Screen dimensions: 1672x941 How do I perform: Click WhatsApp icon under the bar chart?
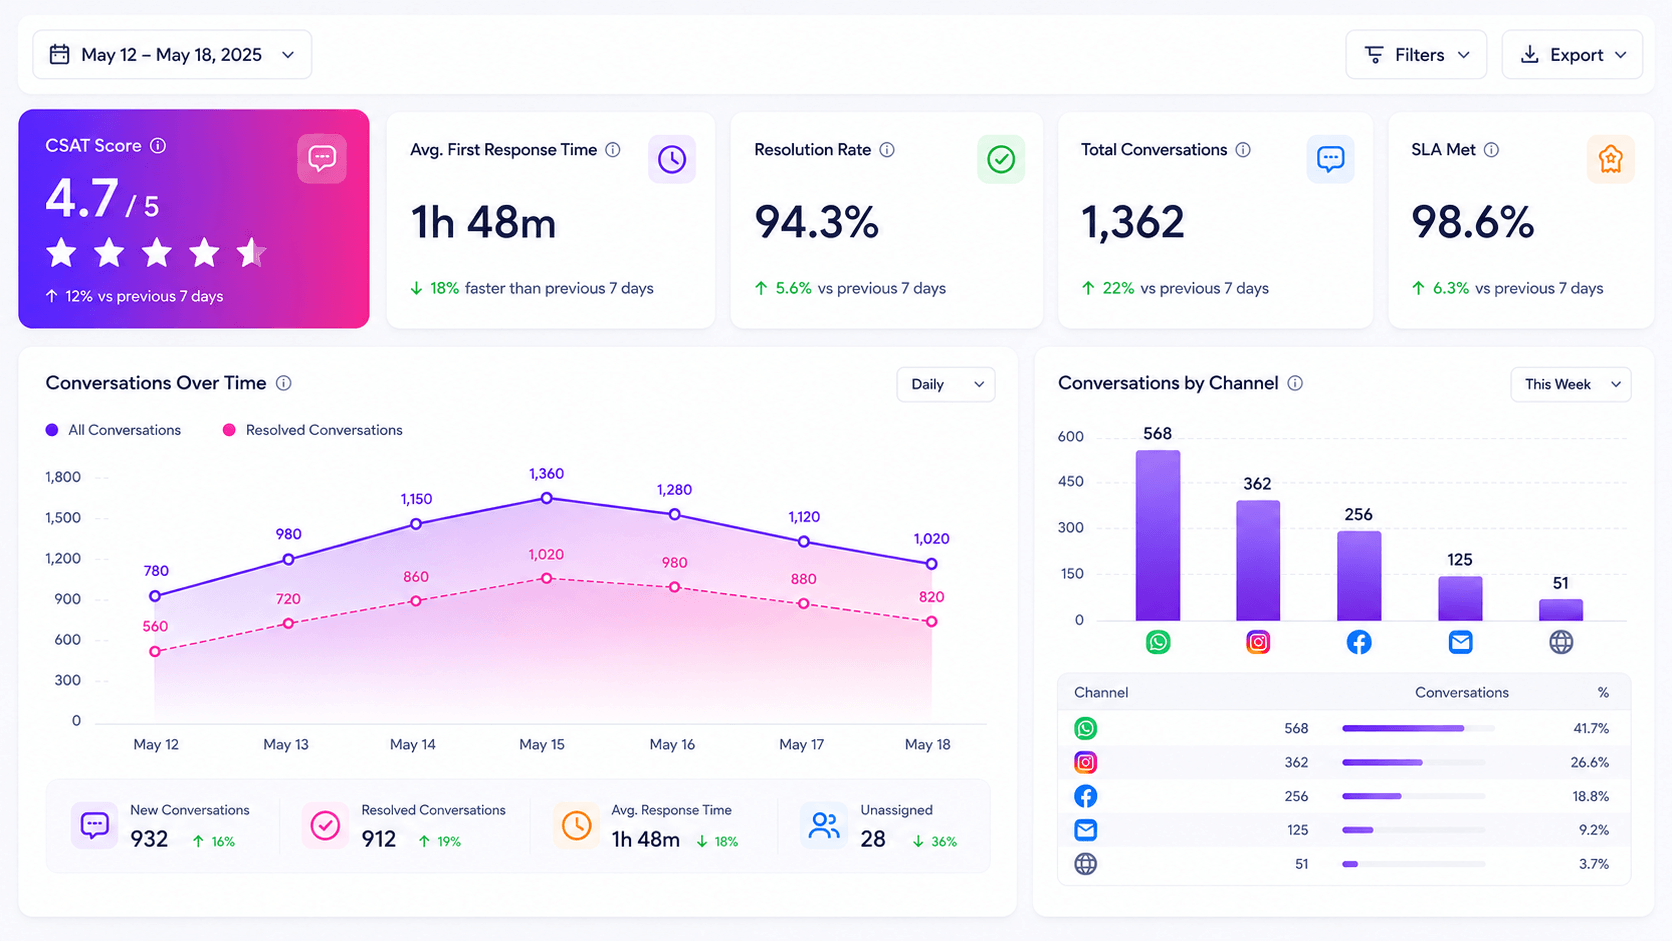1158,642
